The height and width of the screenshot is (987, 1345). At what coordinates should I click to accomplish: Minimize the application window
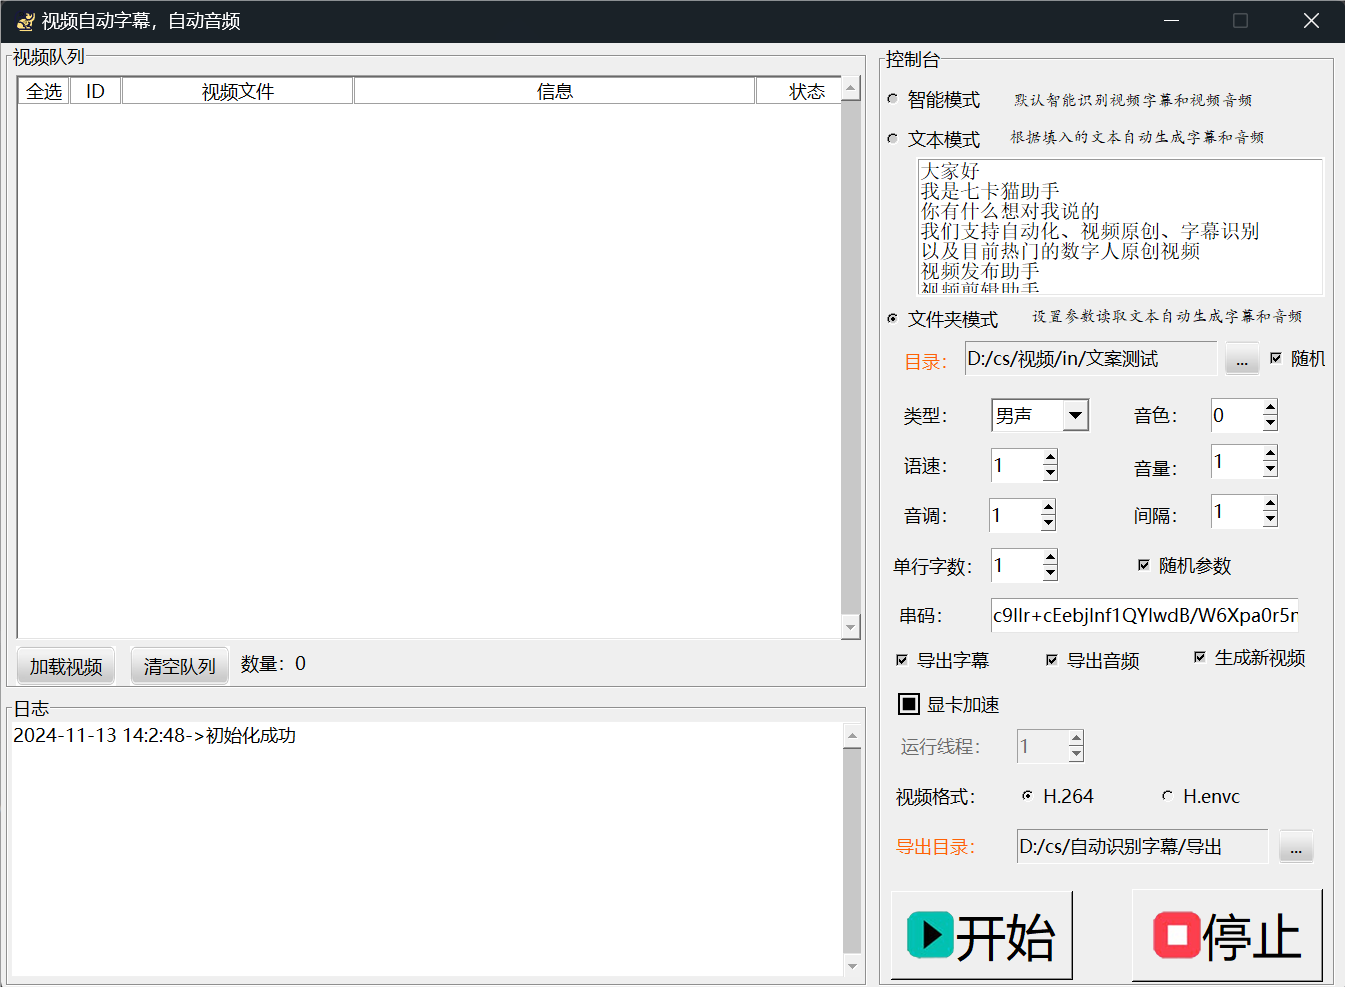point(1172,21)
